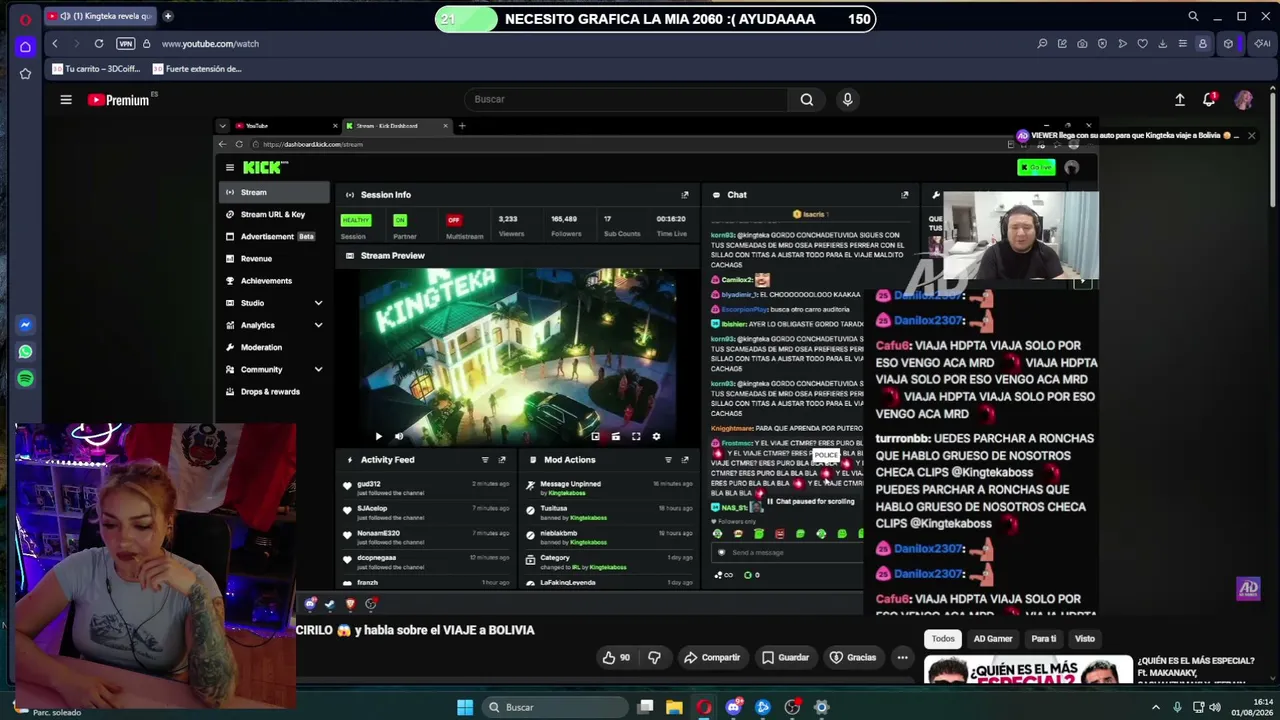The width and height of the screenshot is (1280, 720).
Task: Like the video with 90 likes
Action: point(617,657)
